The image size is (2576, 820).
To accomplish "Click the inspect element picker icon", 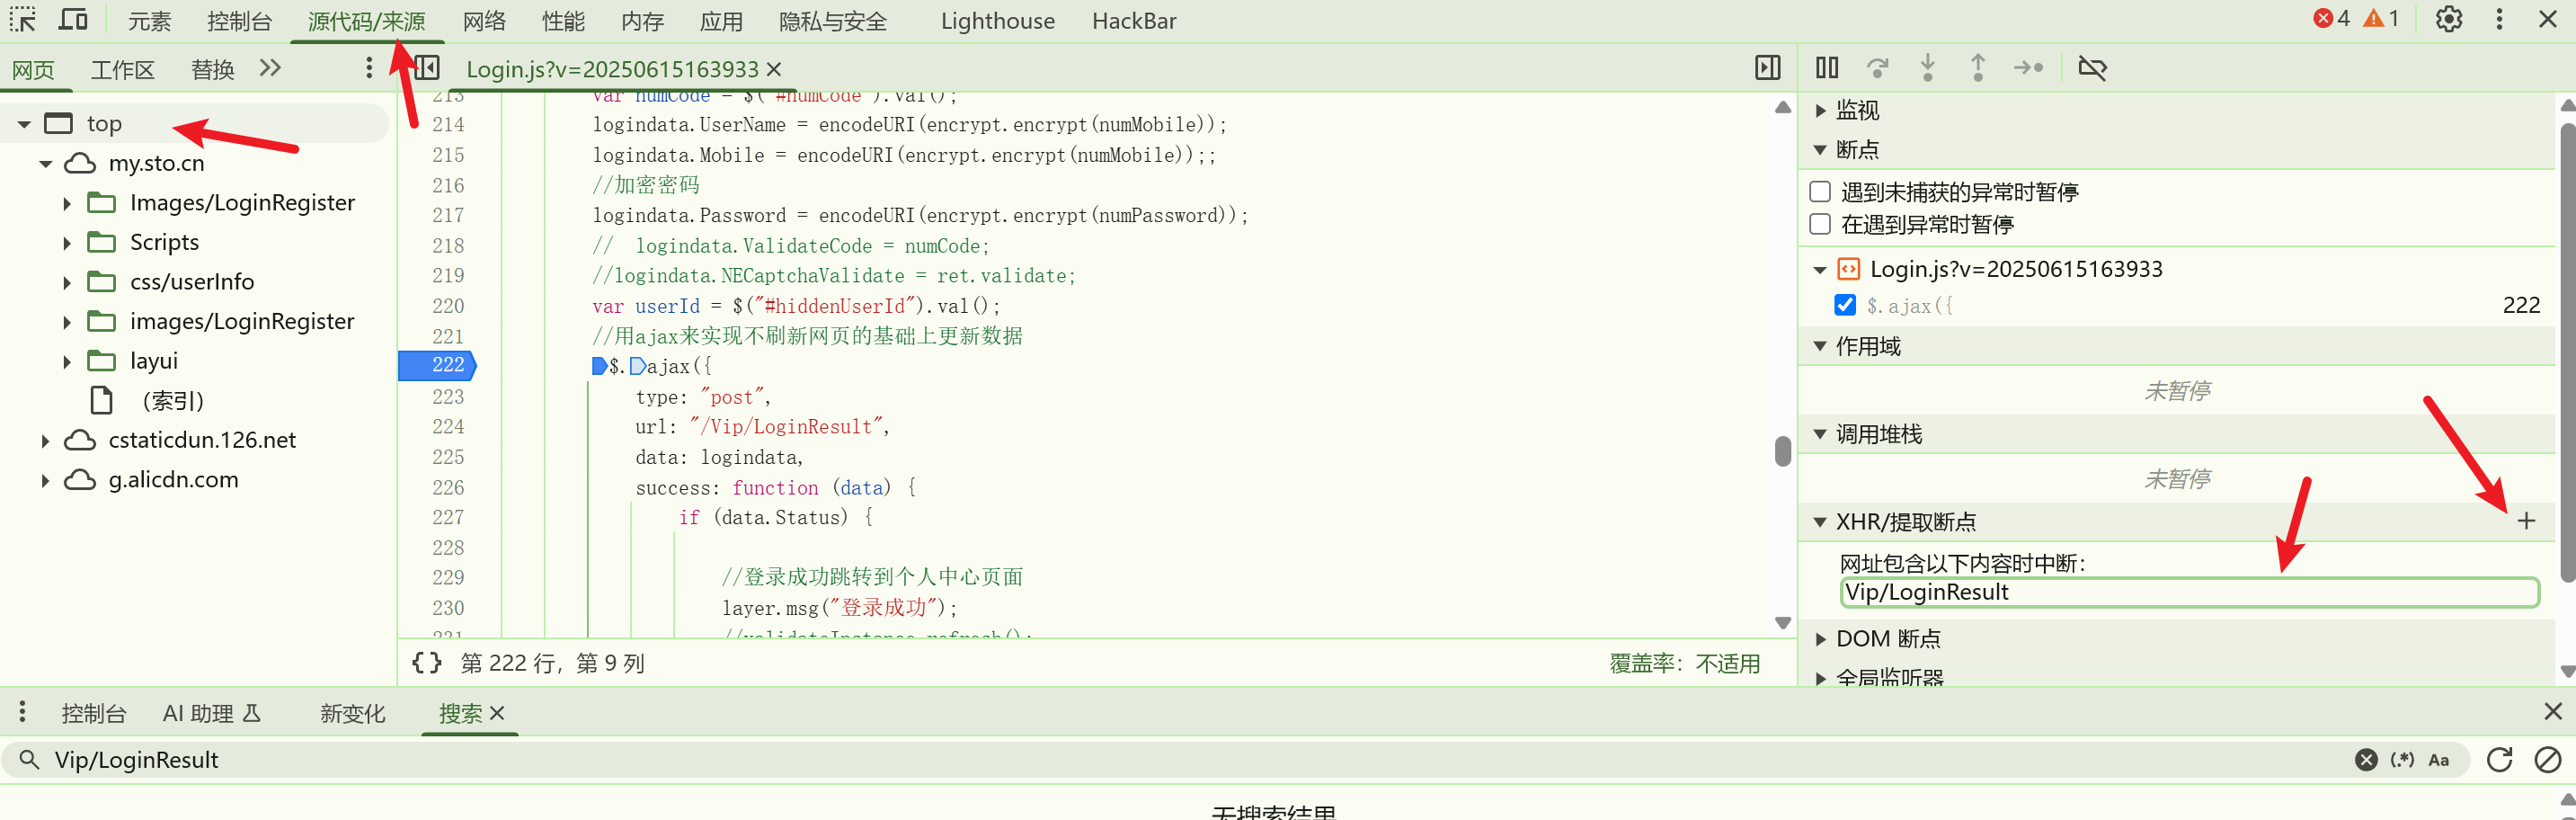I will [22, 20].
